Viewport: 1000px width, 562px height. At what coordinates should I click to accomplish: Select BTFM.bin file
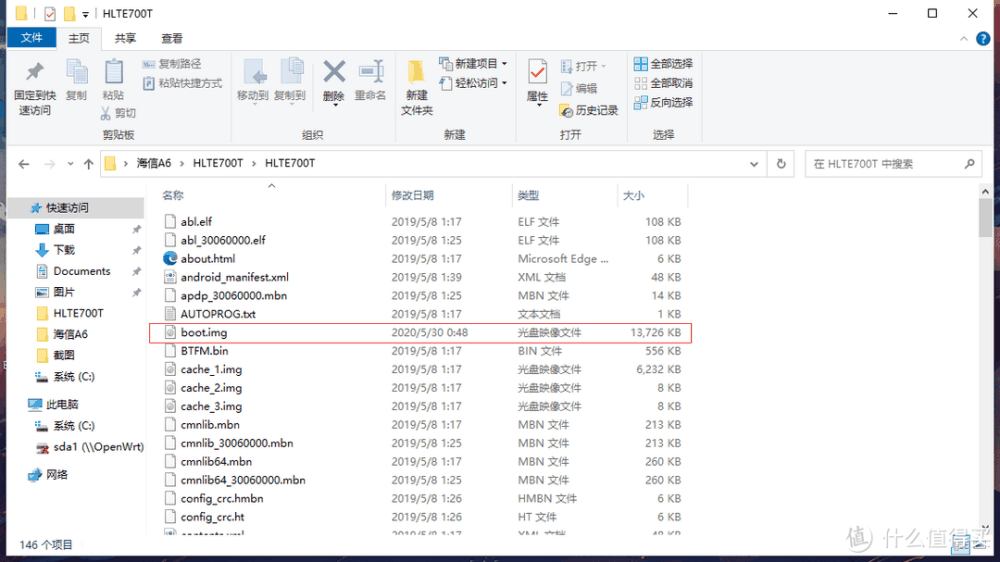click(x=204, y=351)
